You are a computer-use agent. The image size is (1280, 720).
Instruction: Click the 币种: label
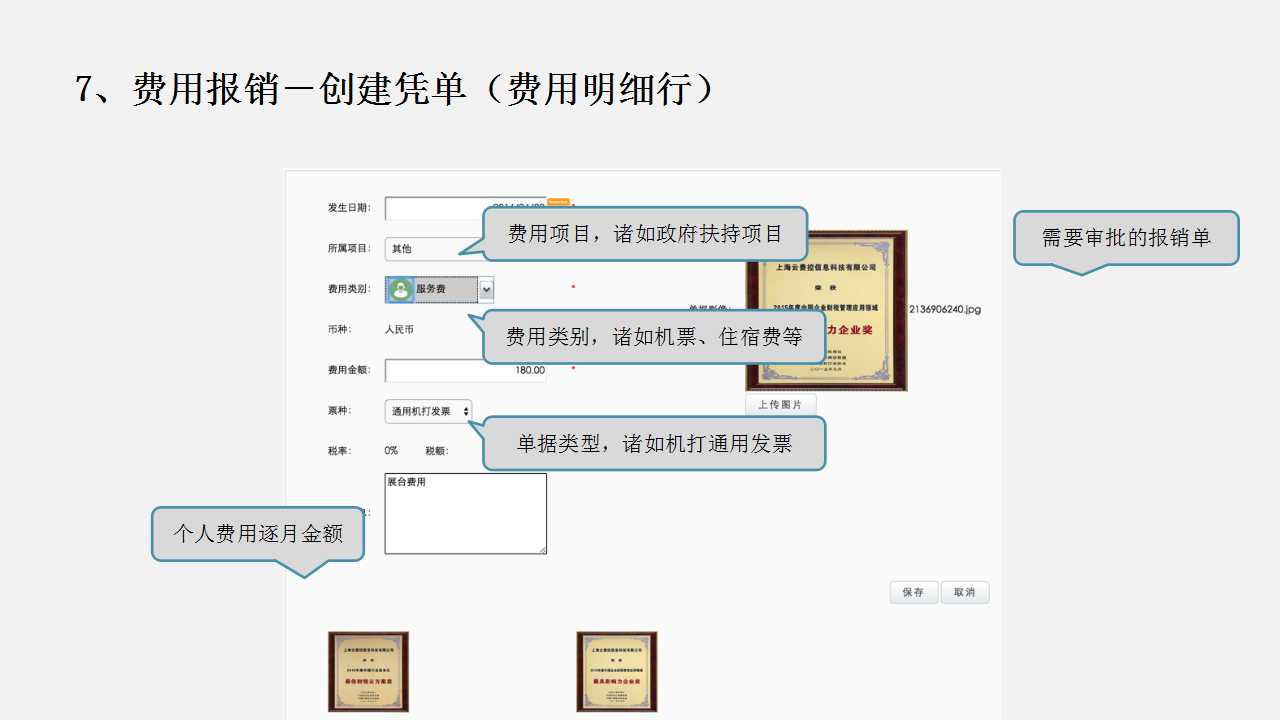(x=339, y=329)
